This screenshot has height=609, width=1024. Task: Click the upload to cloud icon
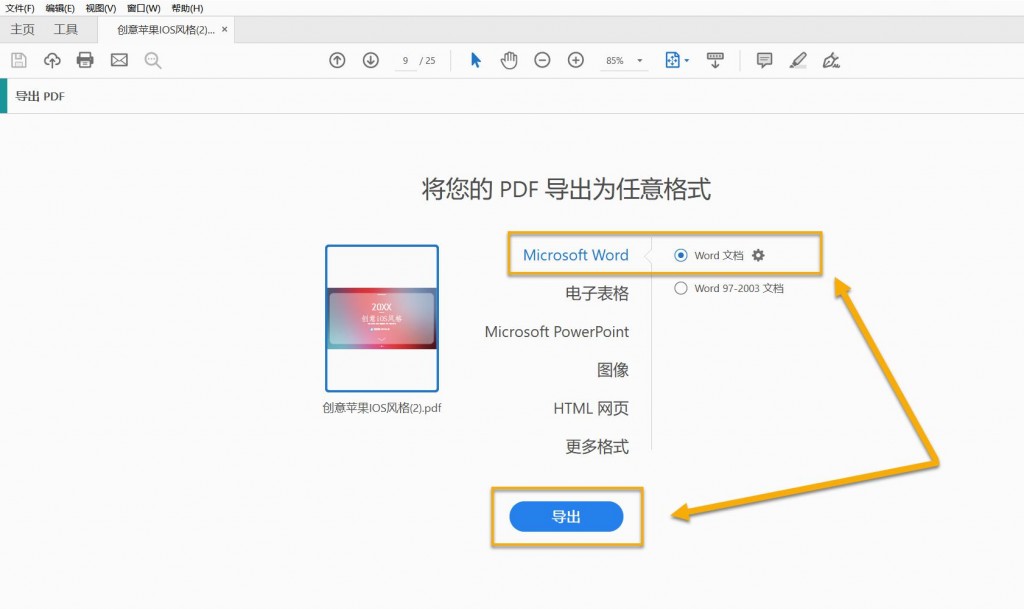click(52, 61)
